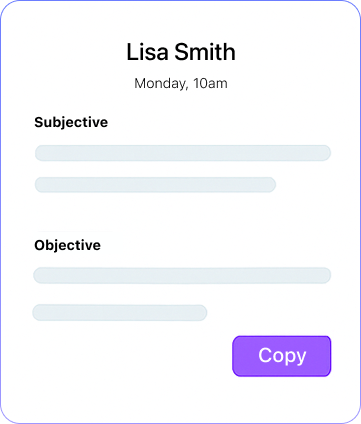361x424 pixels.
Task: Click the word Smith in the title
Action: pyautogui.click(x=205, y=52)
